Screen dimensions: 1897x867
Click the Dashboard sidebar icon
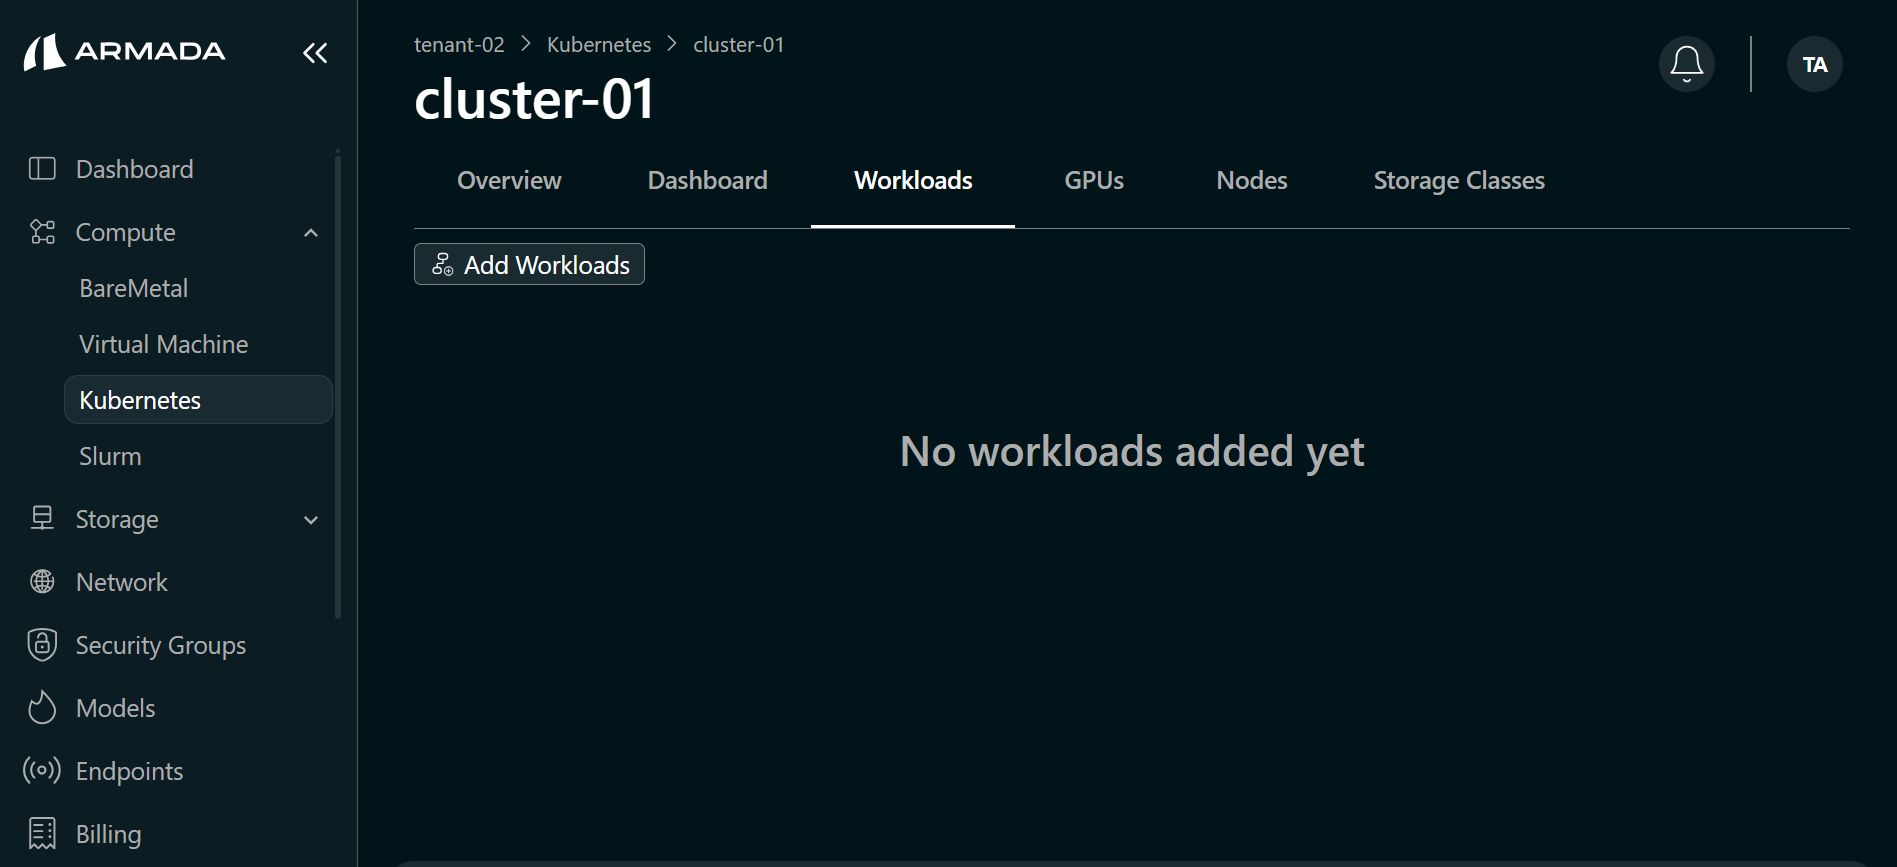42,168
